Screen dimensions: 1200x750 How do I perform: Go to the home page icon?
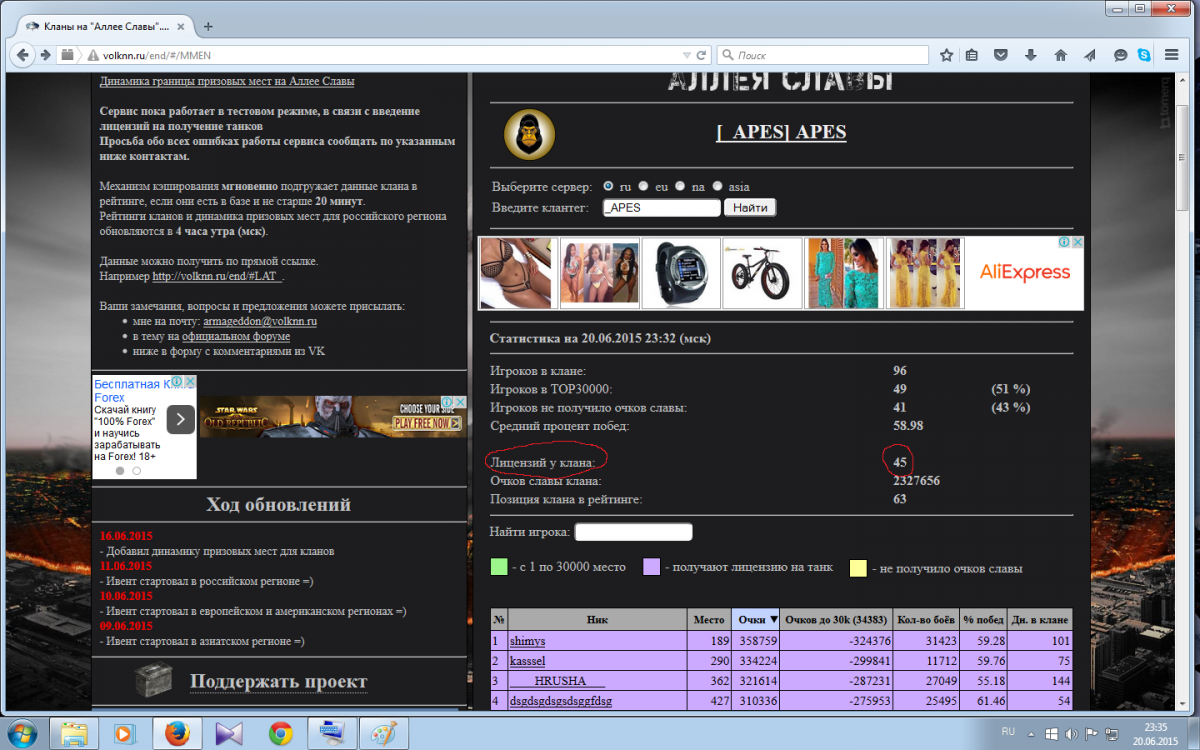tap(1061, 55)
